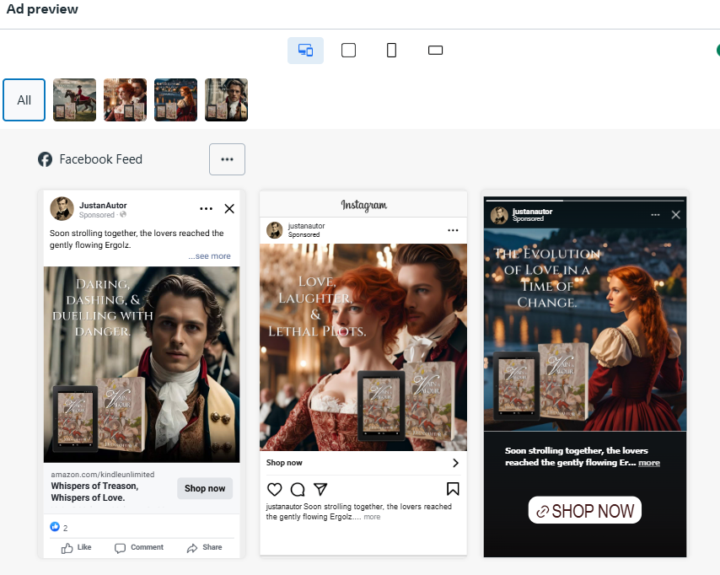Close the Facebook feed ad preview
Image resolution: width=720 pixels, height=575 pixels.
(229, 209)
